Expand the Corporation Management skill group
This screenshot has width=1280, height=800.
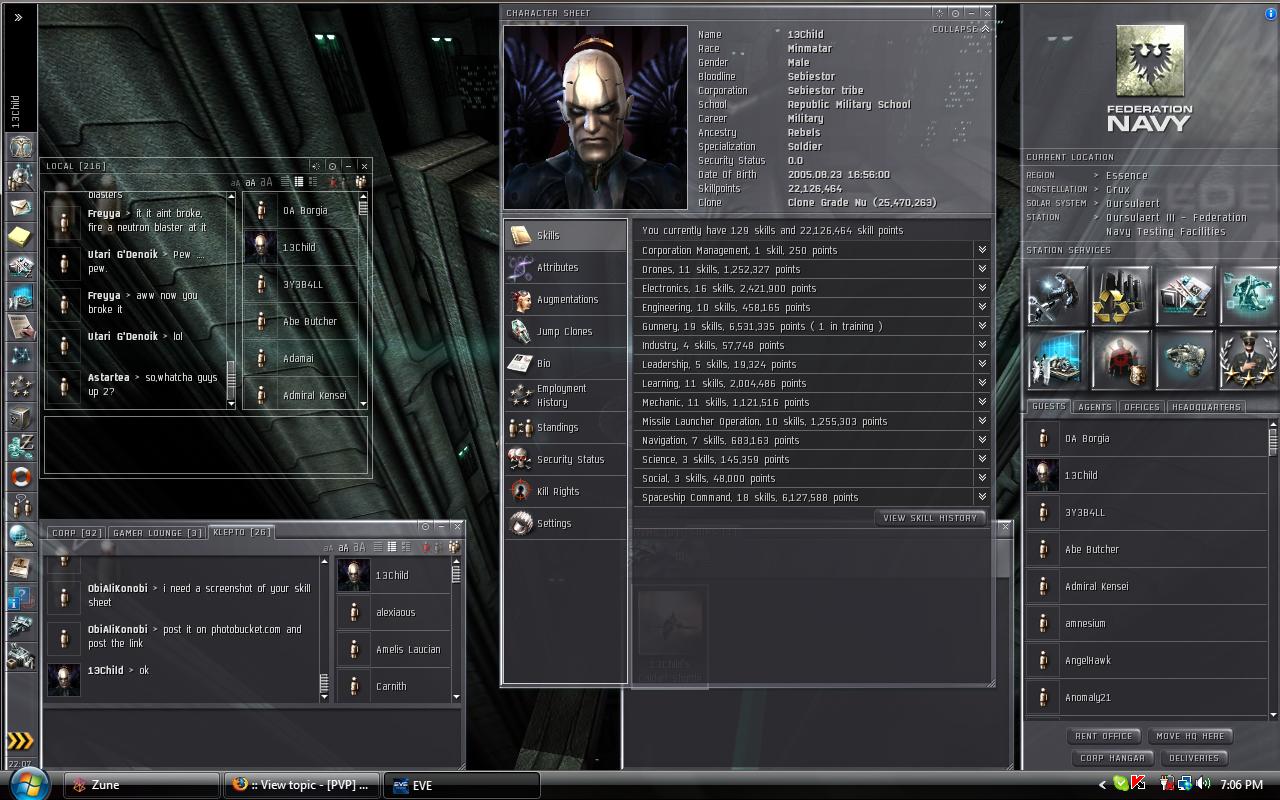[x=982, y=250]
